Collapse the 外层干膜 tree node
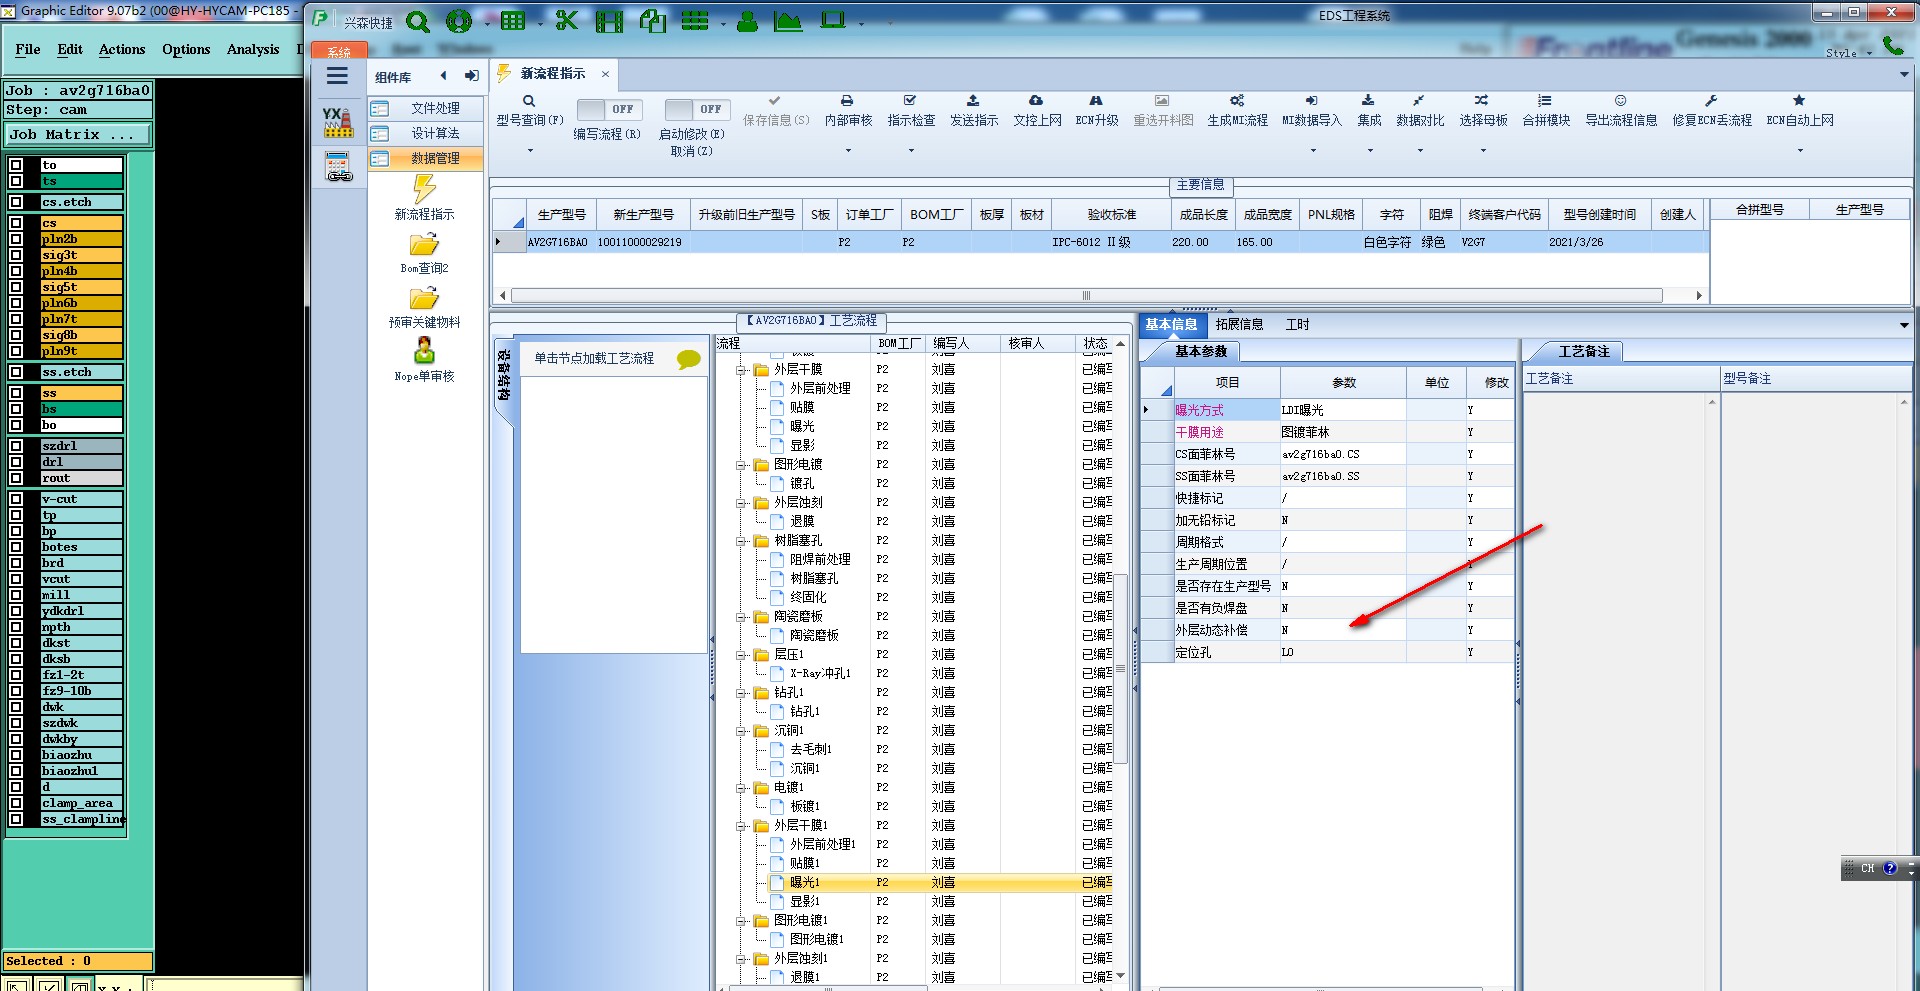The image size is (1920, 991). (x=742, y=370)
